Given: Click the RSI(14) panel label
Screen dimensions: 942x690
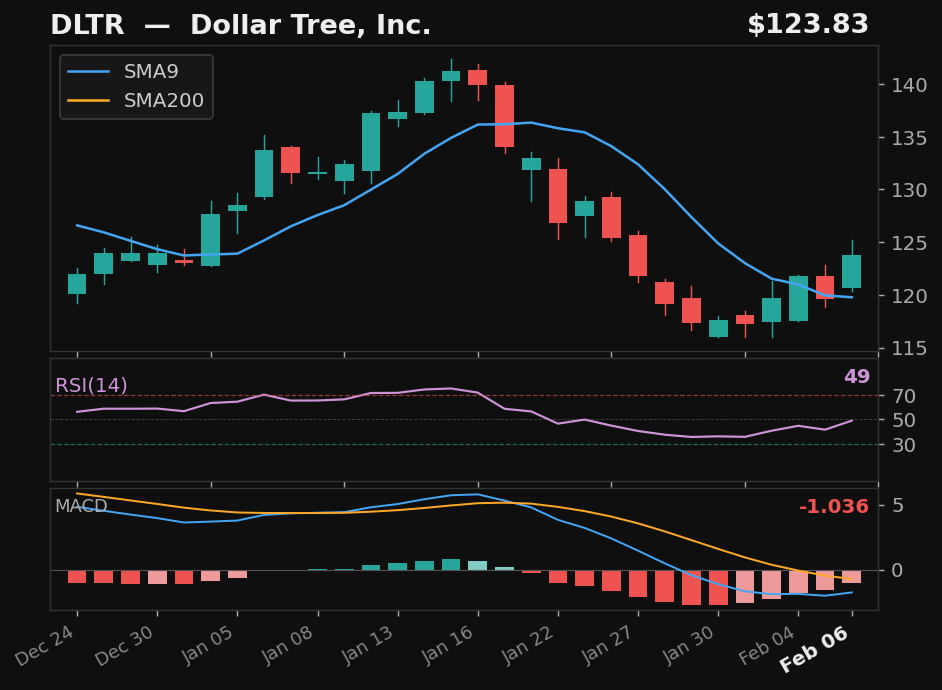Looking at the screenshot, I should (x=91, y=385).
